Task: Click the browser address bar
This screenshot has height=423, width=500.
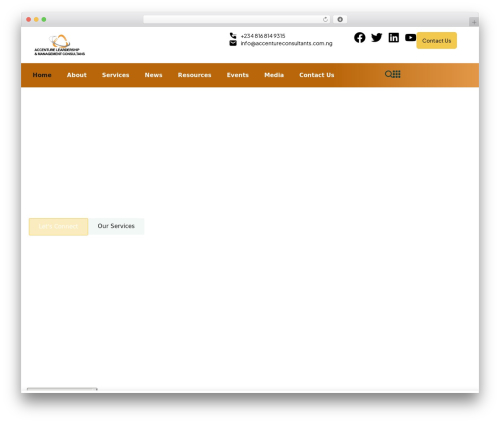Action: (x=237, y=19)
